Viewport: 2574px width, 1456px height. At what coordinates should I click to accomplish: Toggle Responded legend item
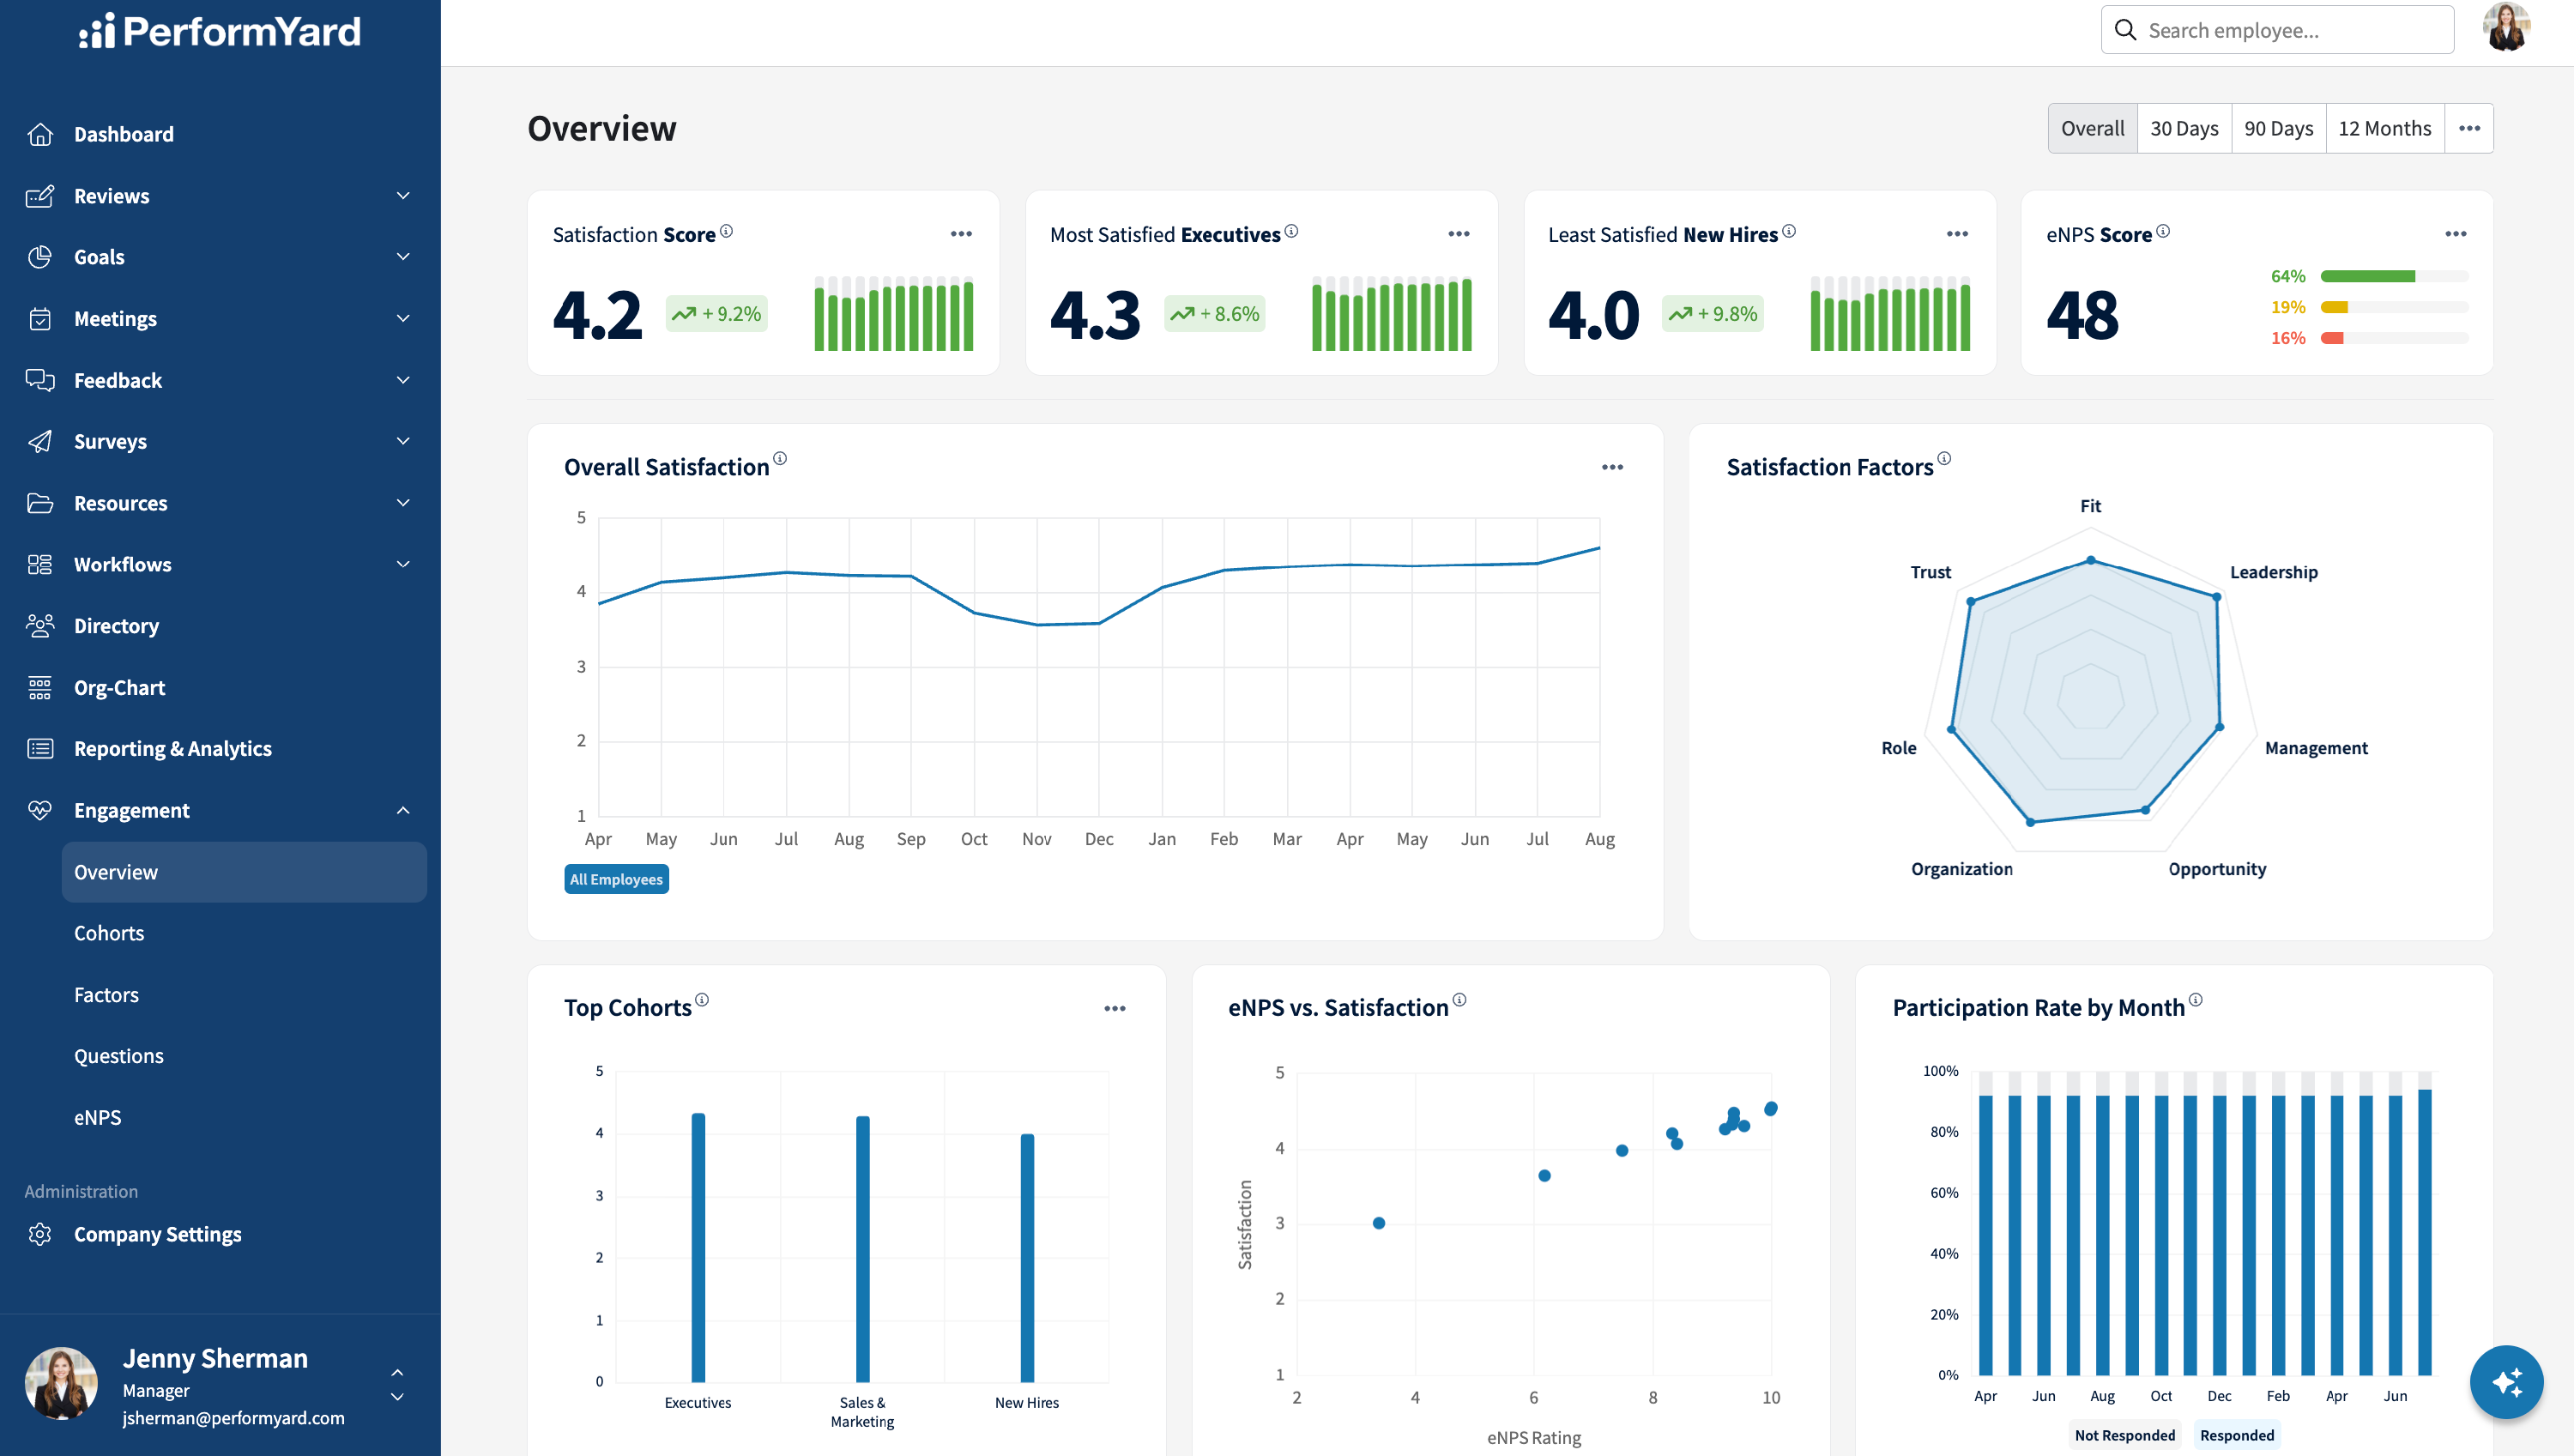(2237, 1435)
